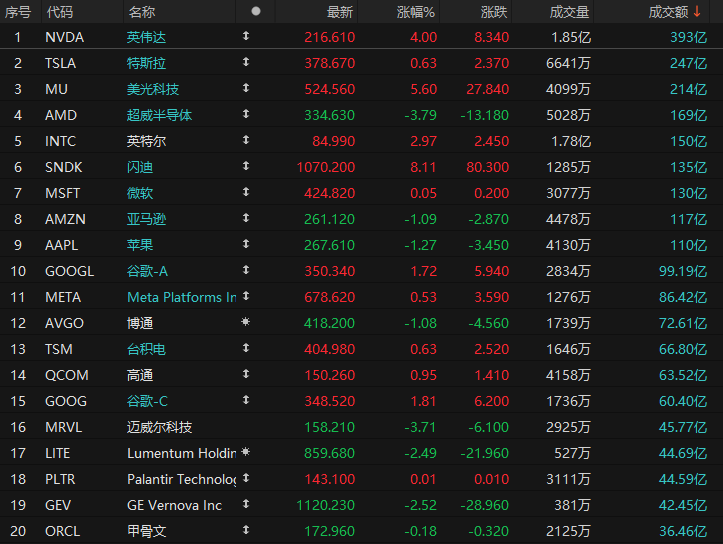Viewport: 723px width, 544px height.
Task: Sort by 代码 column header
Action: [x=59, y=12]
